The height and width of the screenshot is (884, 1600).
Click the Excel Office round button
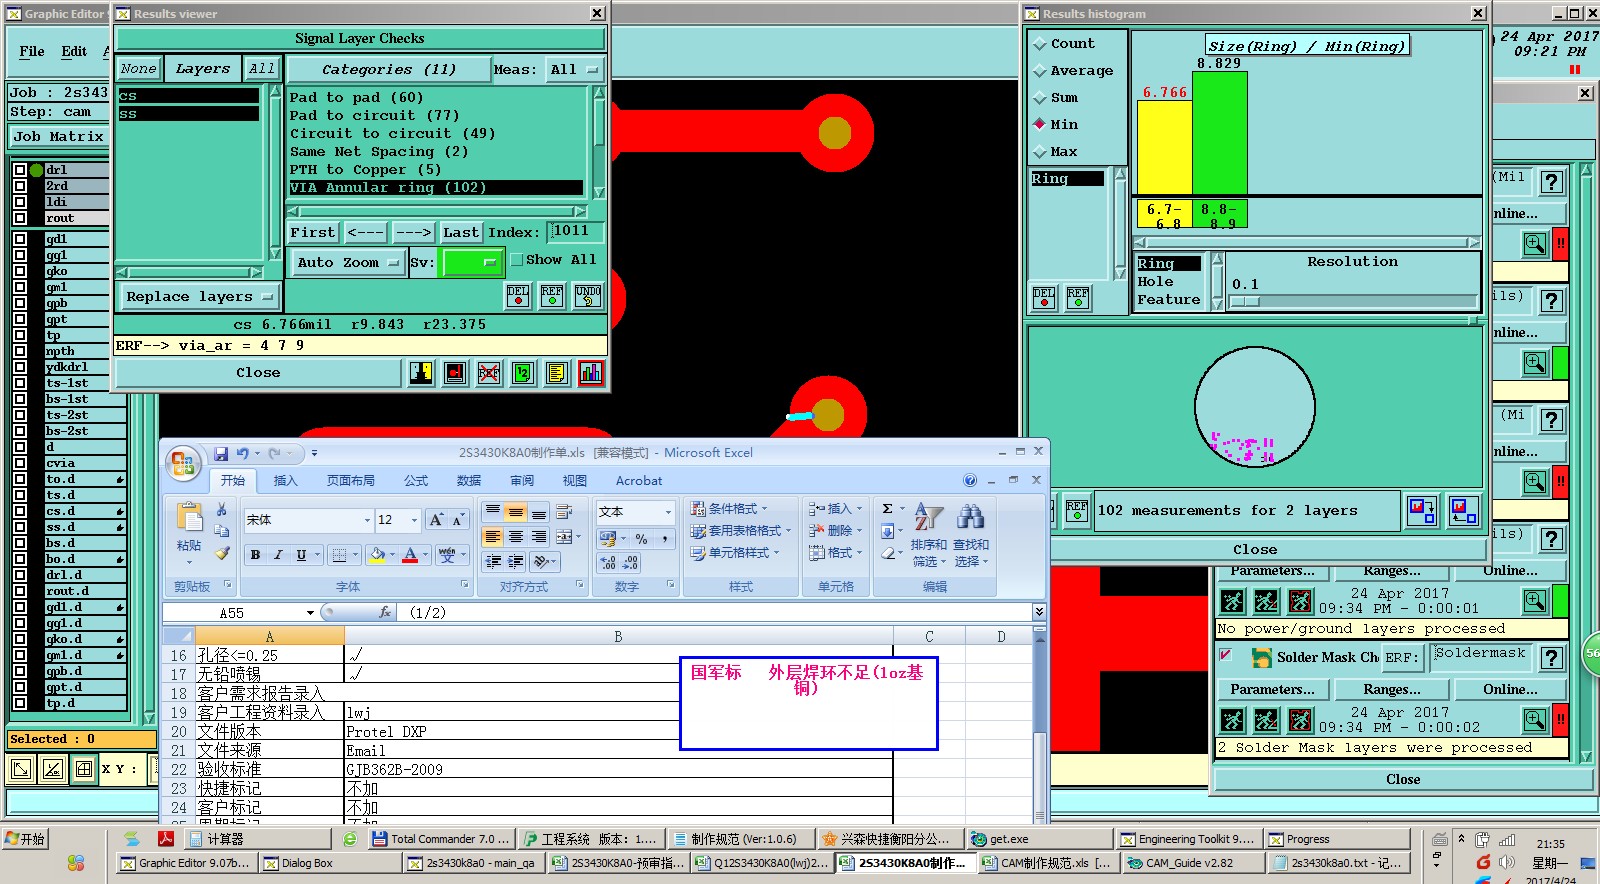coord(183,463)
